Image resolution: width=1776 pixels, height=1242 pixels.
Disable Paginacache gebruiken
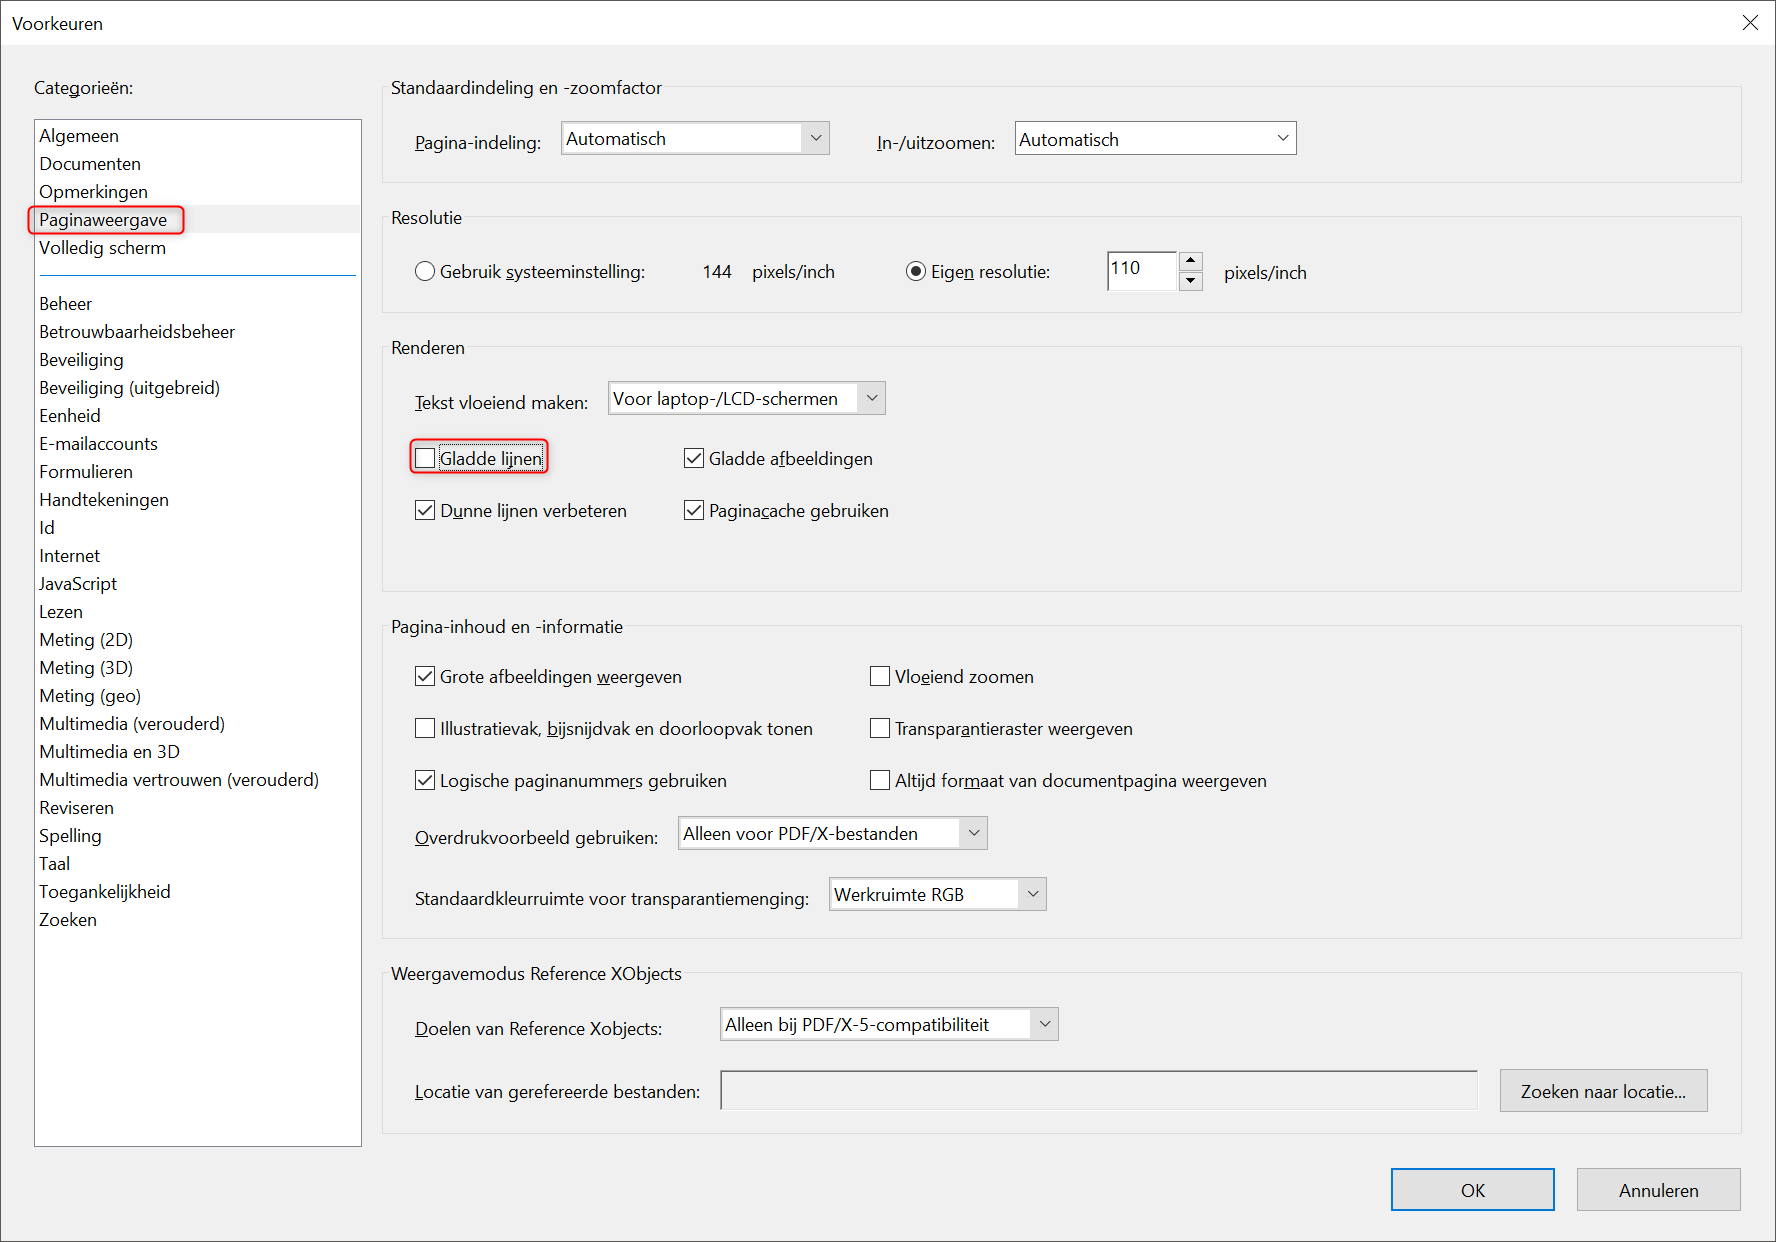pos(694,510)
